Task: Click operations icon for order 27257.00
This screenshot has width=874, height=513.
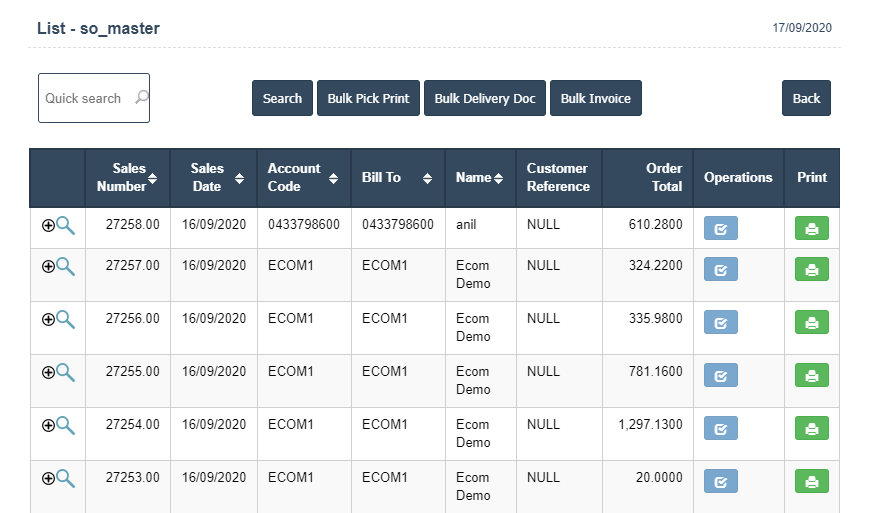Action: (x=720, y=269)
